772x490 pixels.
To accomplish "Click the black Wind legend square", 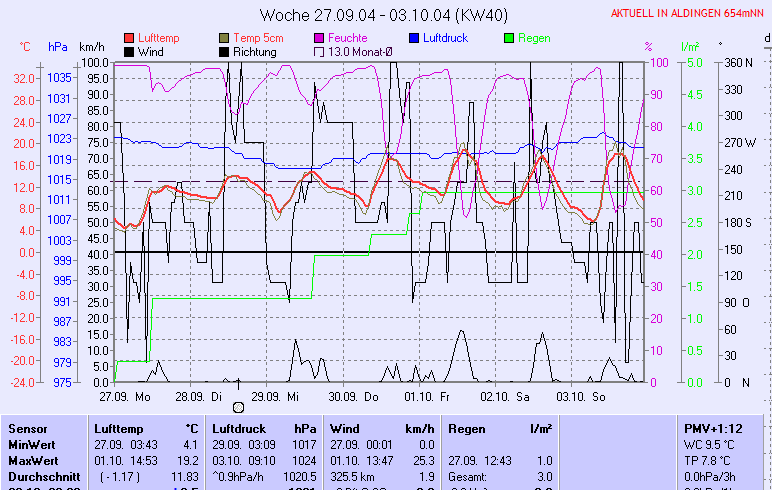I will coord(130,51).
